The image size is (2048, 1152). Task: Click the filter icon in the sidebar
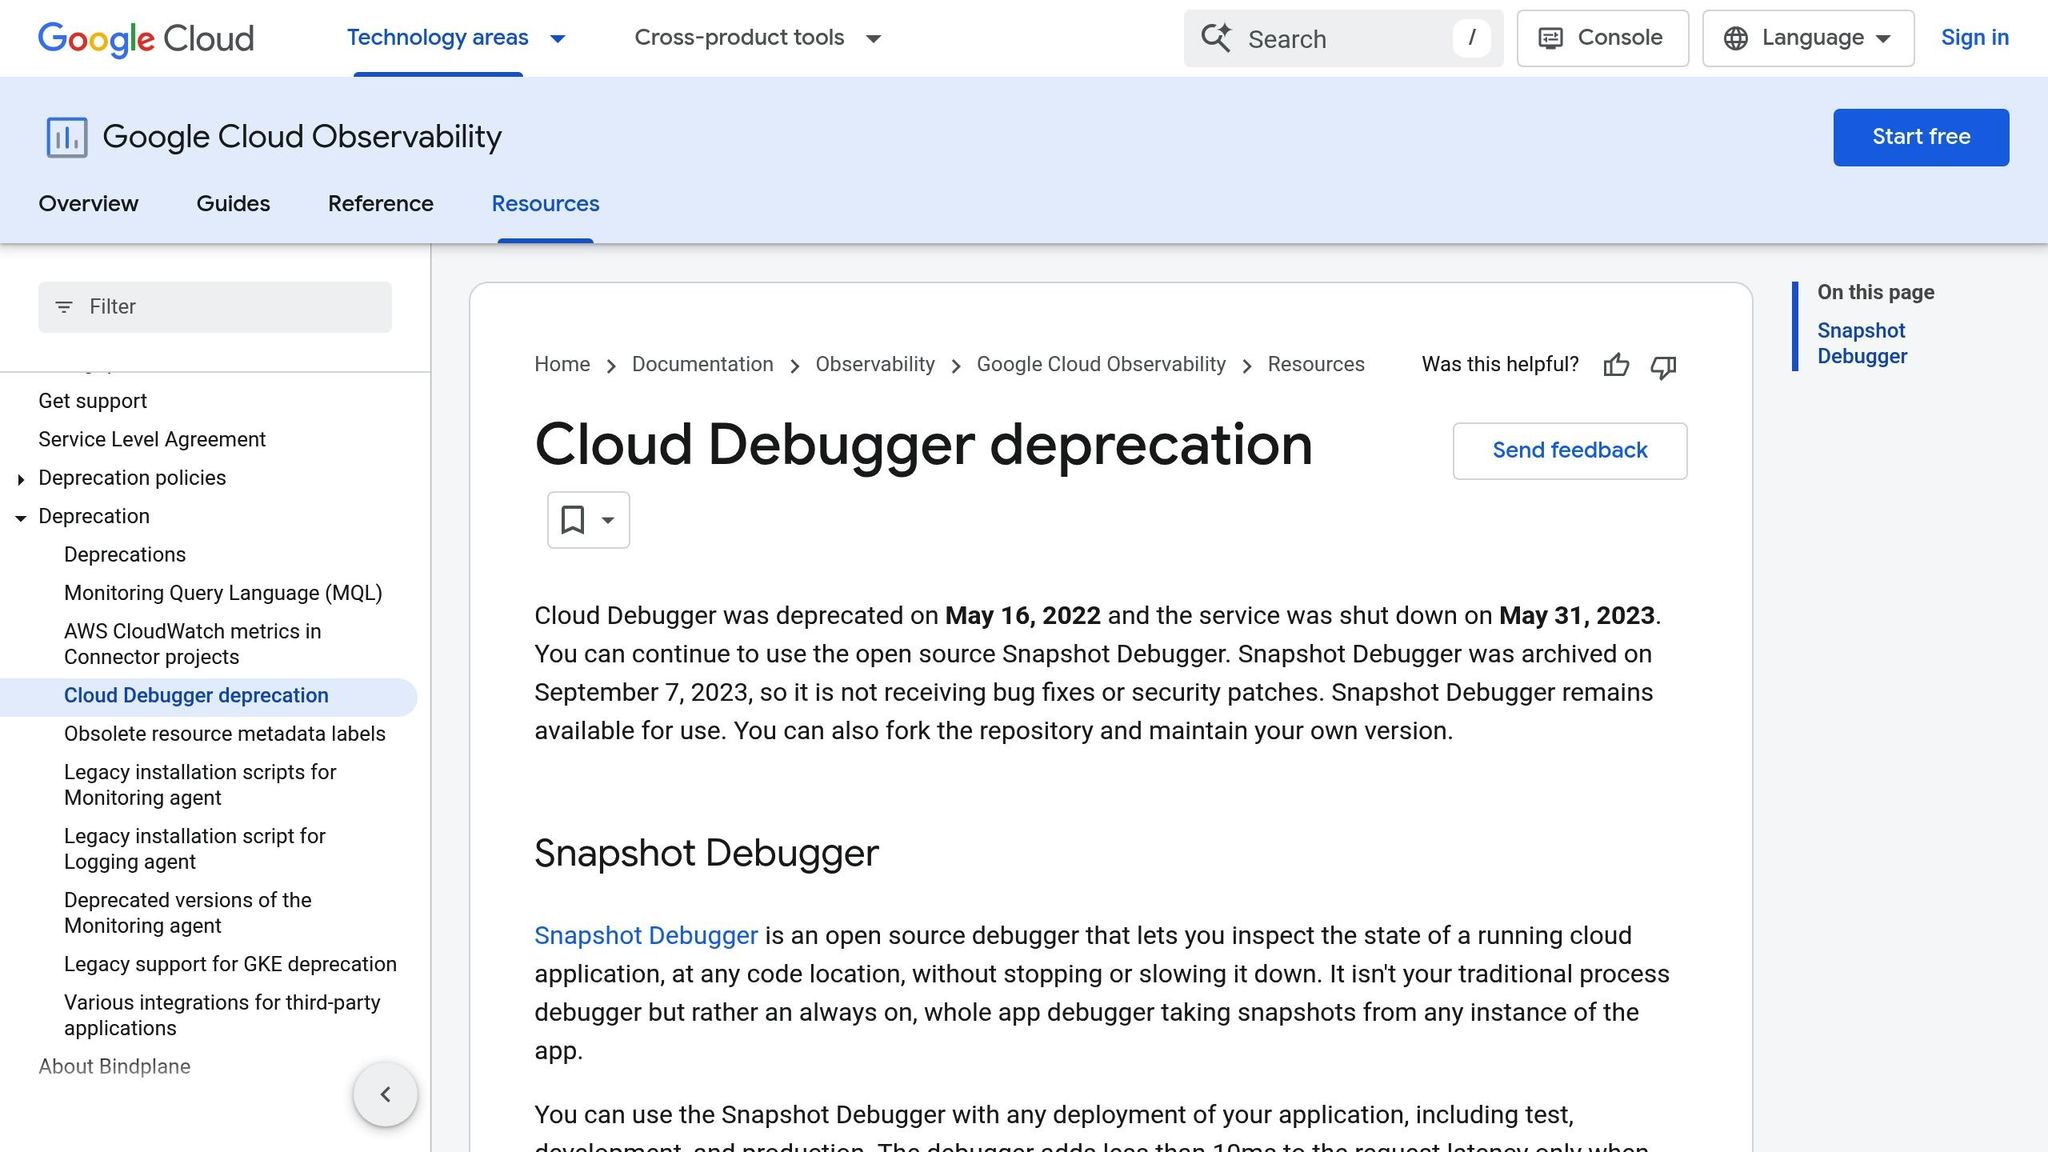[x=65, y=307]
